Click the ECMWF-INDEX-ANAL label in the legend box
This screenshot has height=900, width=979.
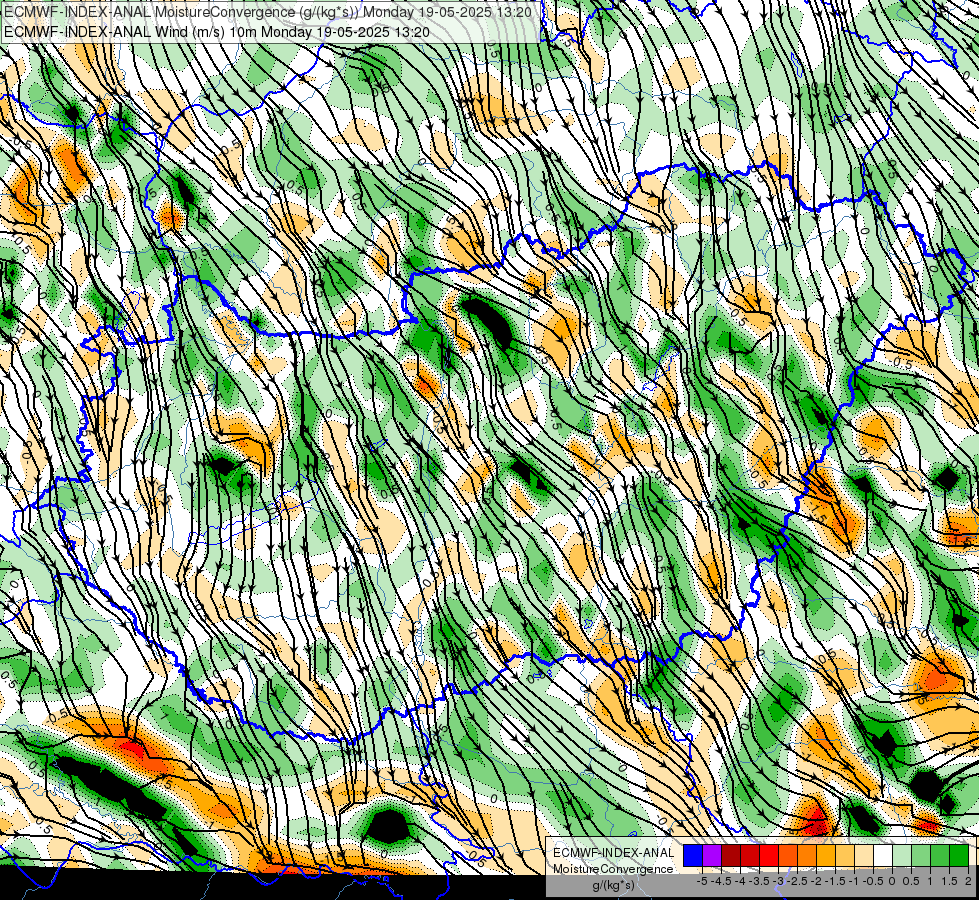click(614, 853)
